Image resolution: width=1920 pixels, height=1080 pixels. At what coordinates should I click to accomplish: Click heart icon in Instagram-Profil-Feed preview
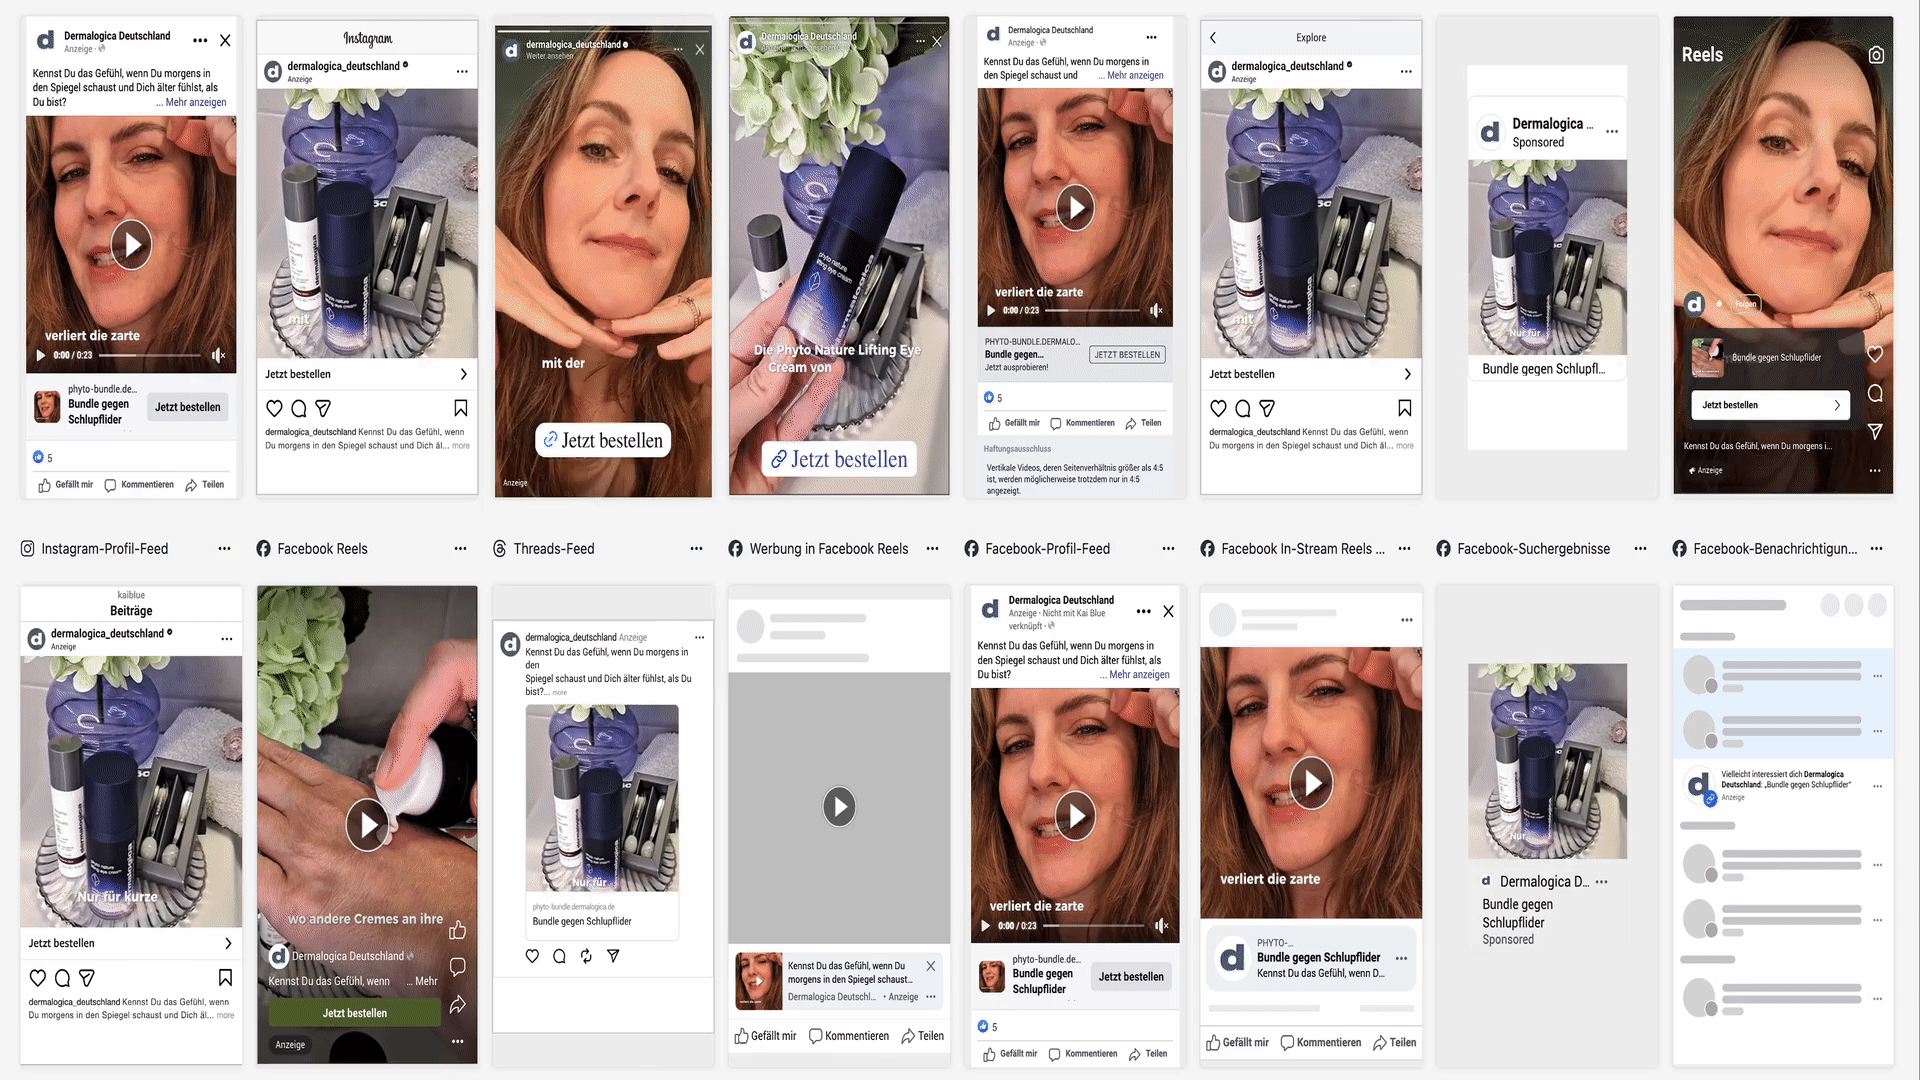click(x=38, y=978)
